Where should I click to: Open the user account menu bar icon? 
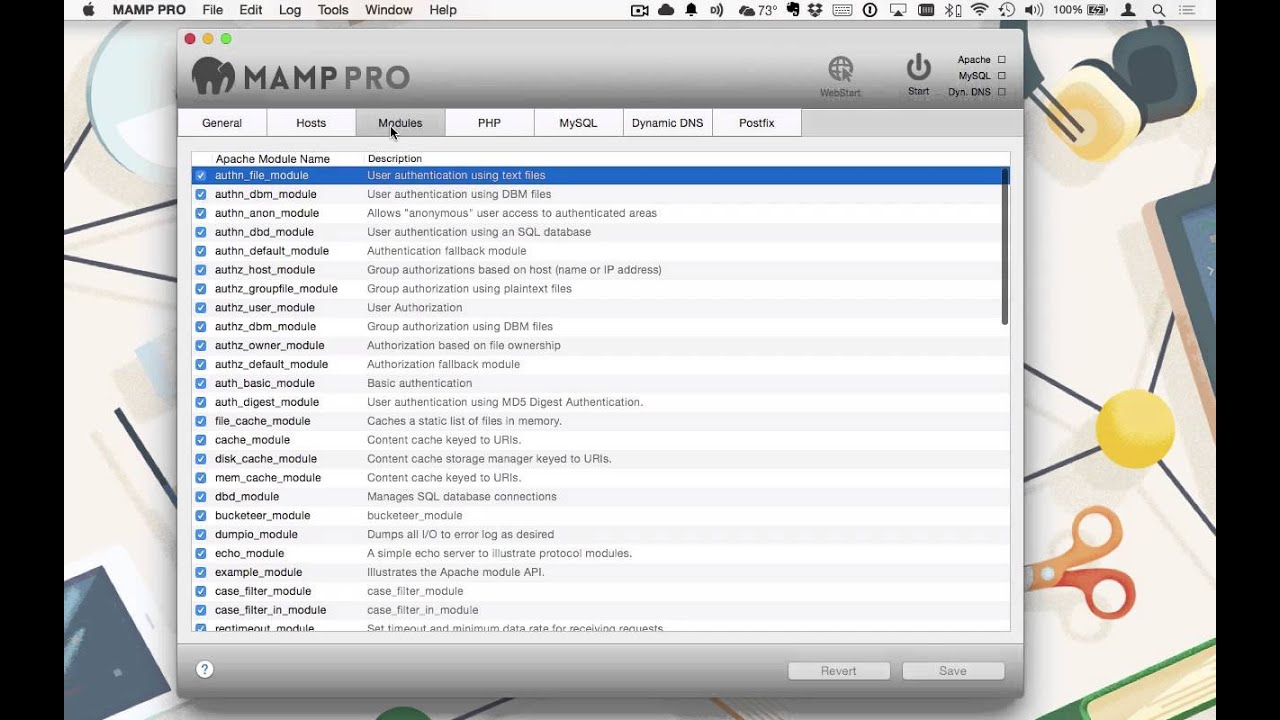tap(1128, 10)
